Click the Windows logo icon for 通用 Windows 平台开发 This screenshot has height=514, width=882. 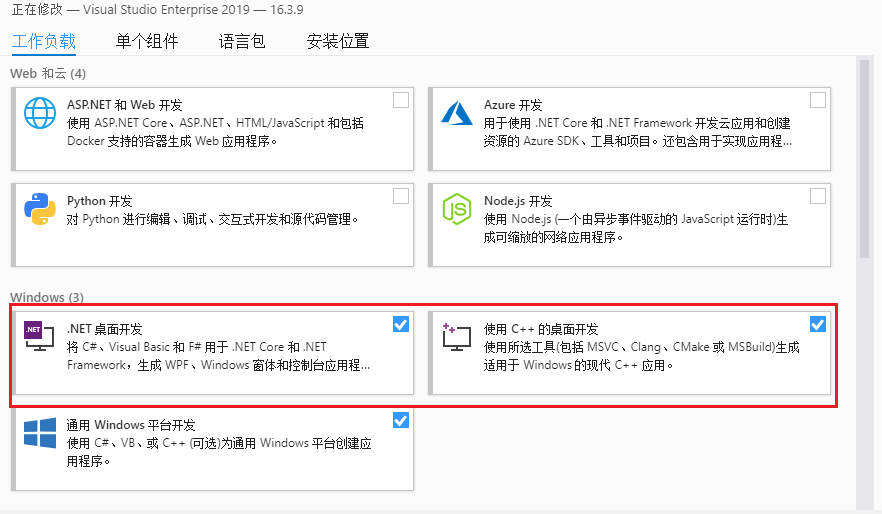[40, 432]
